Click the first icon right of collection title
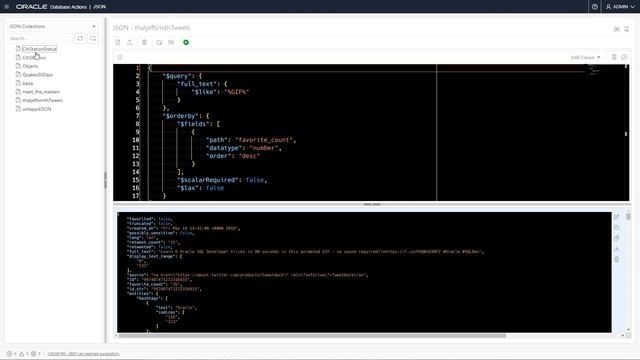This screenshot has width=640, height=360. click(616, 29)
